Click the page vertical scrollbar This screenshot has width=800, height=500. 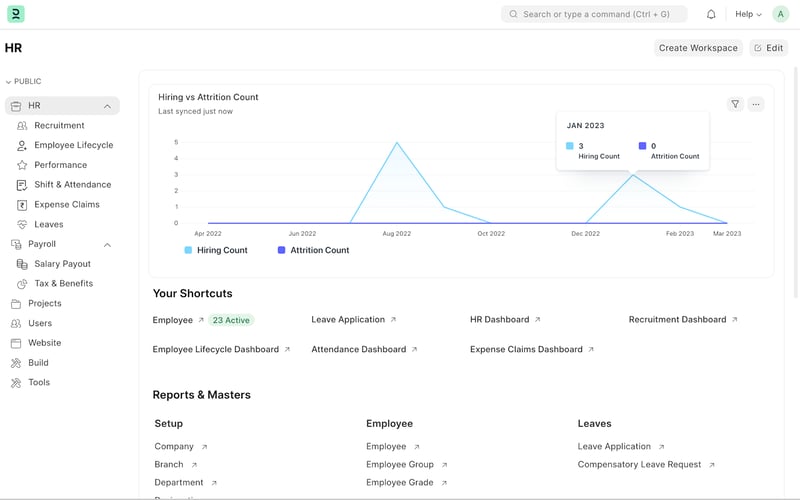[796, 183]
